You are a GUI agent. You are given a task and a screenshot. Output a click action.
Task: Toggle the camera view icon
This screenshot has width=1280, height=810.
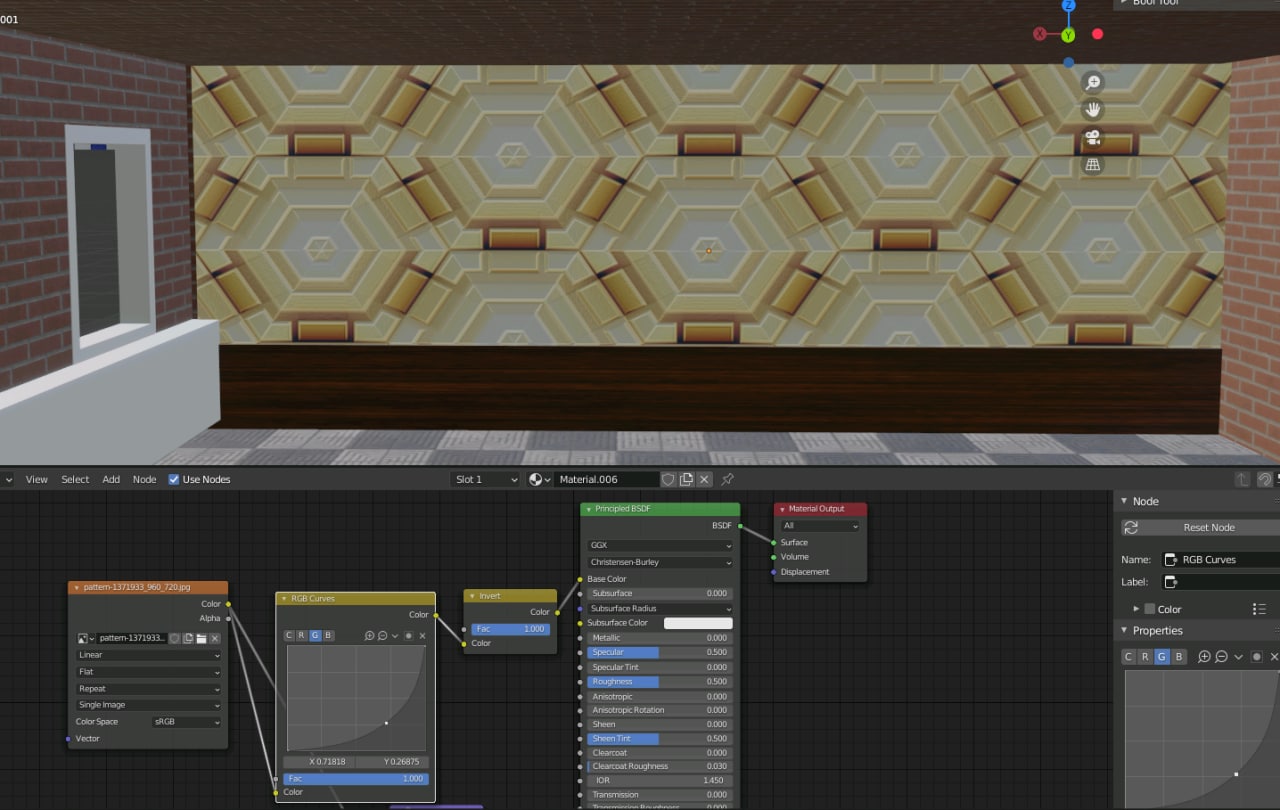(x=1093, y=137)
